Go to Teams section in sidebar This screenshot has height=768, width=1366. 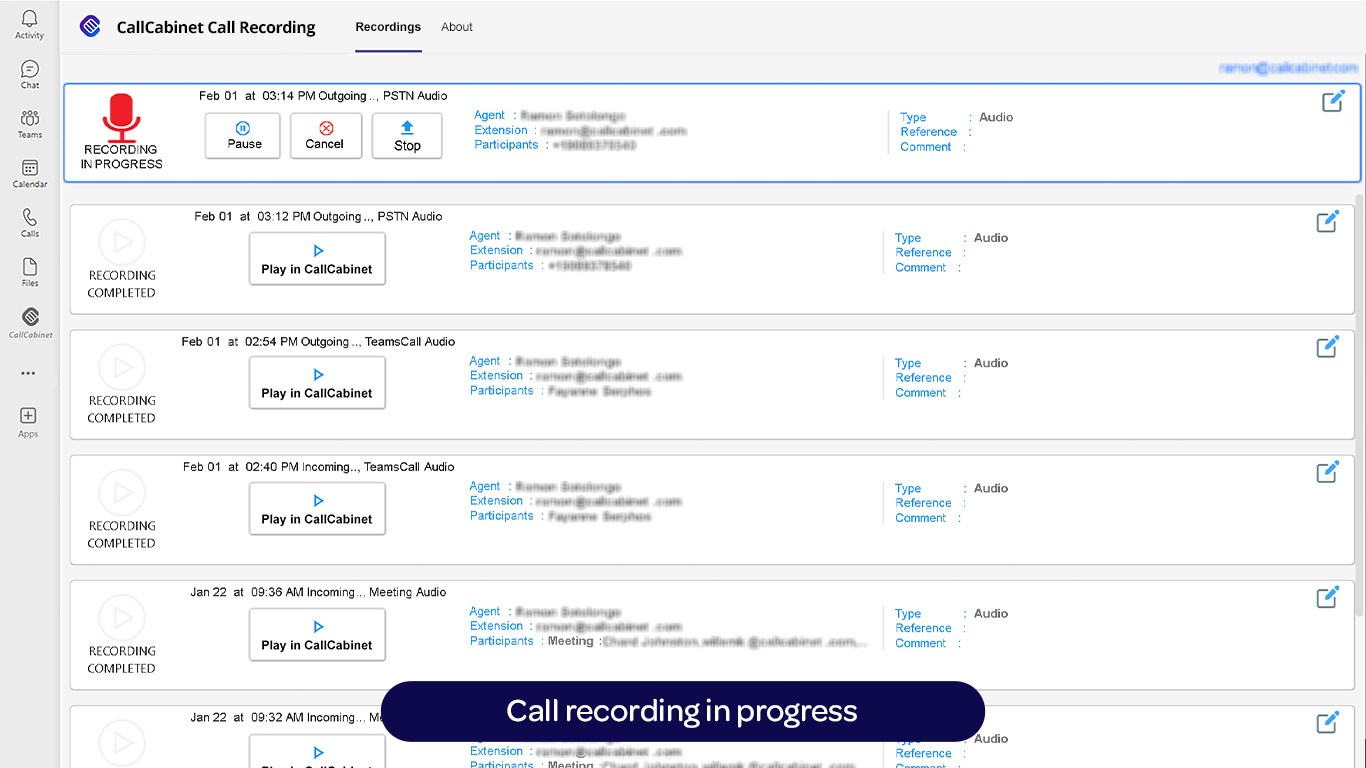[x=30, y=124]
